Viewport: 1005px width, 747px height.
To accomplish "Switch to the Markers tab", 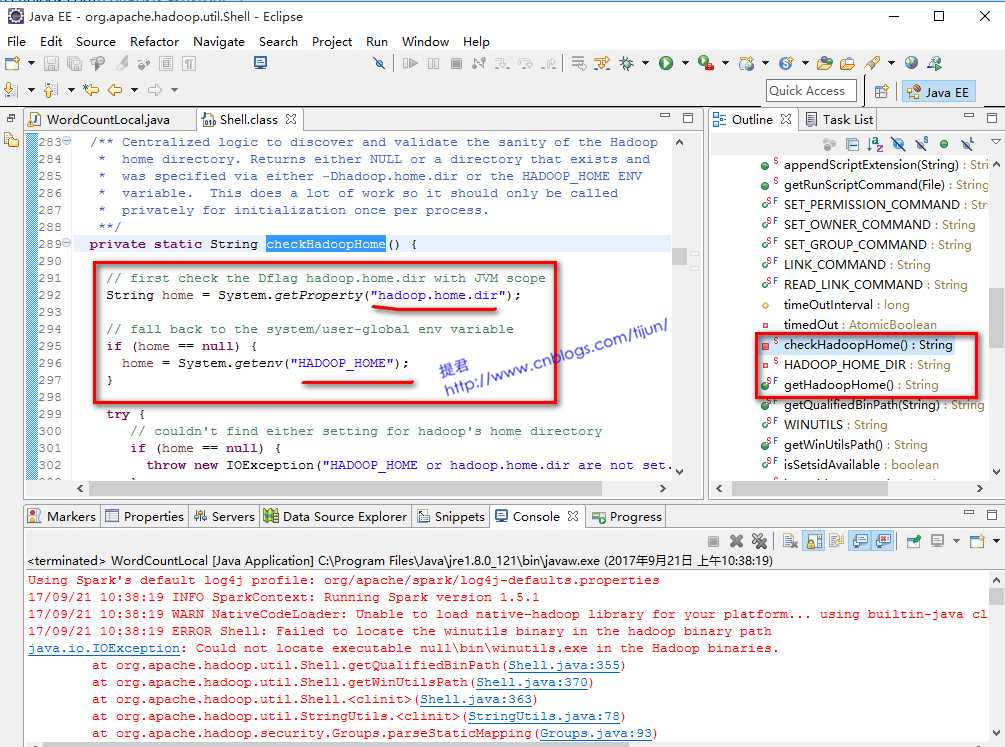I will (x=62, y=516).
